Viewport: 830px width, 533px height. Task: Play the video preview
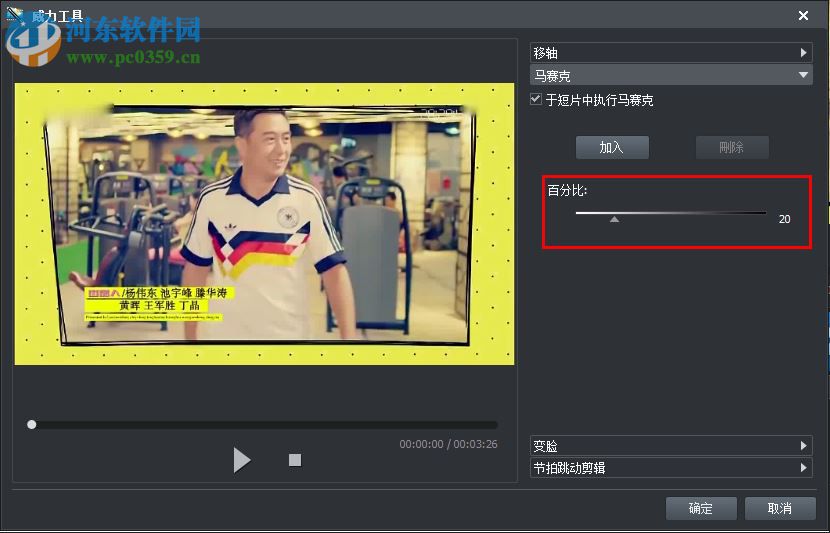point(242,459)
